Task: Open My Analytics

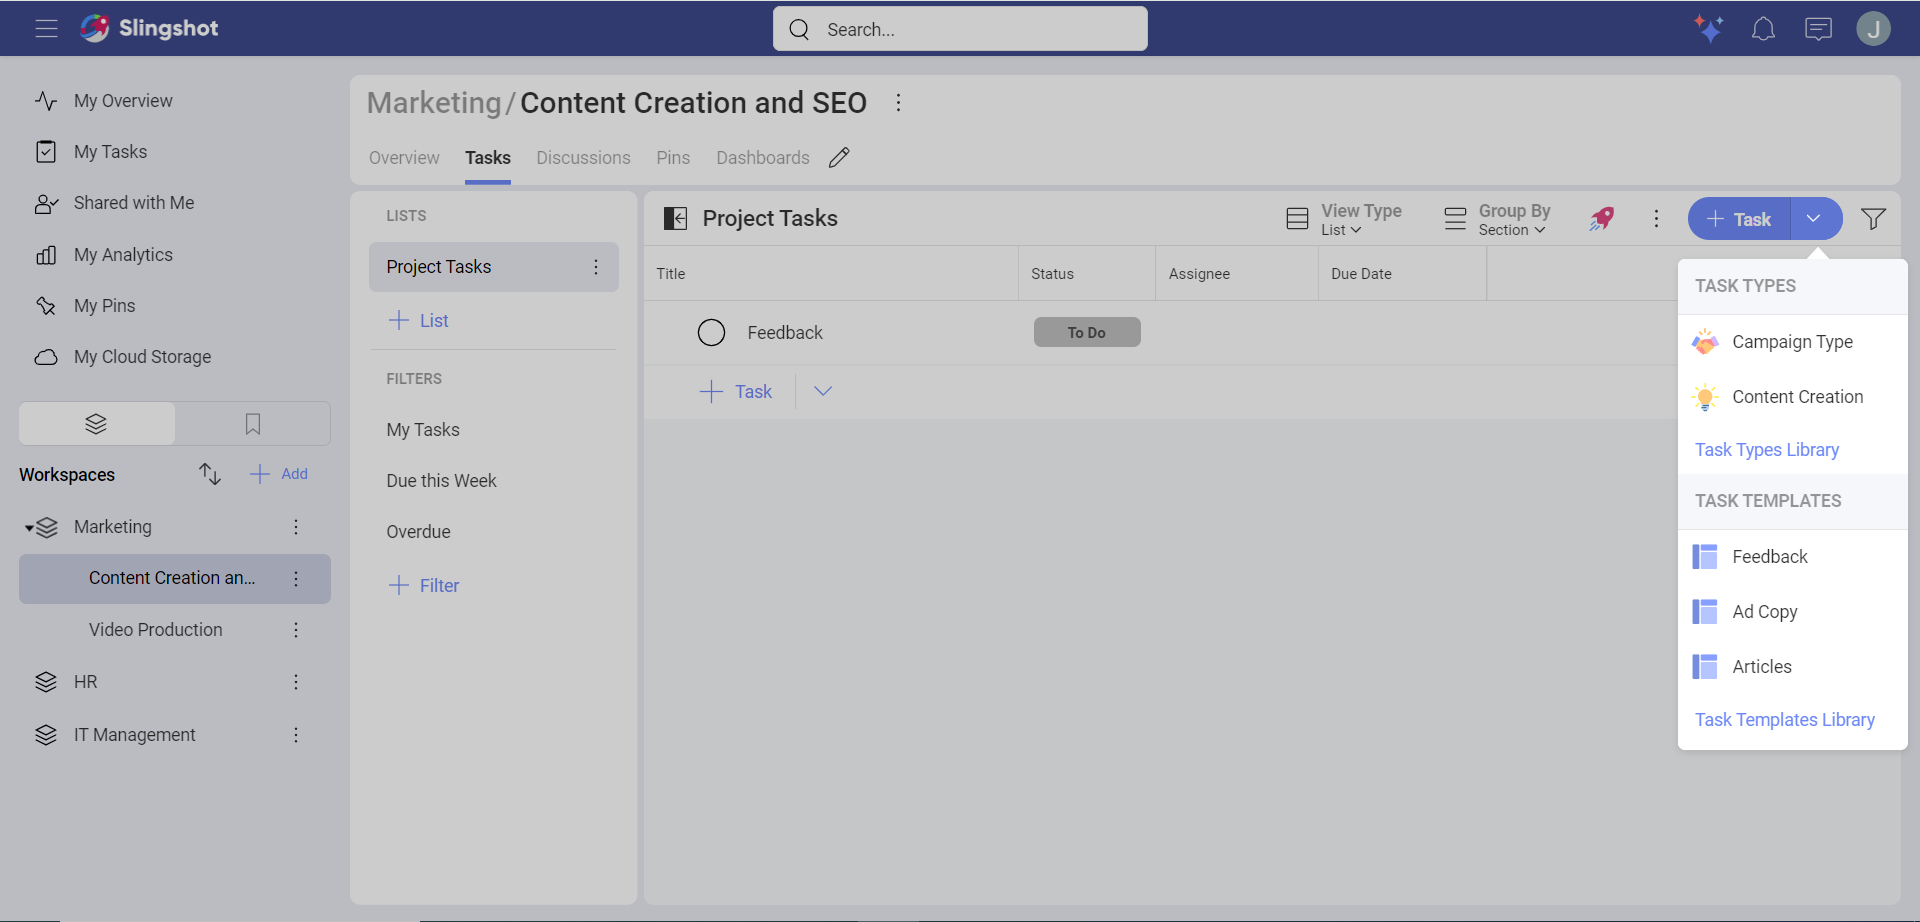Action: click(123, 255)
